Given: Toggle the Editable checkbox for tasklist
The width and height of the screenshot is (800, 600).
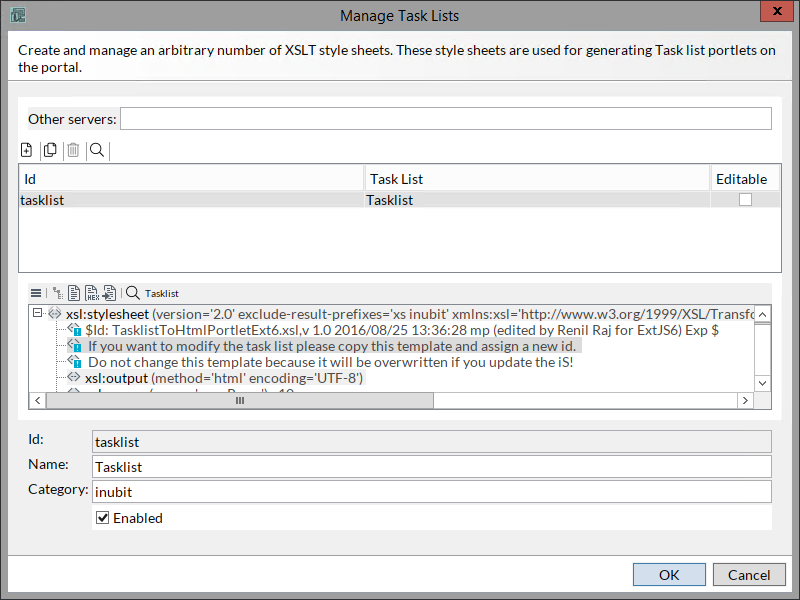Looking at the screenshot, I should click(x=745, y=200).
